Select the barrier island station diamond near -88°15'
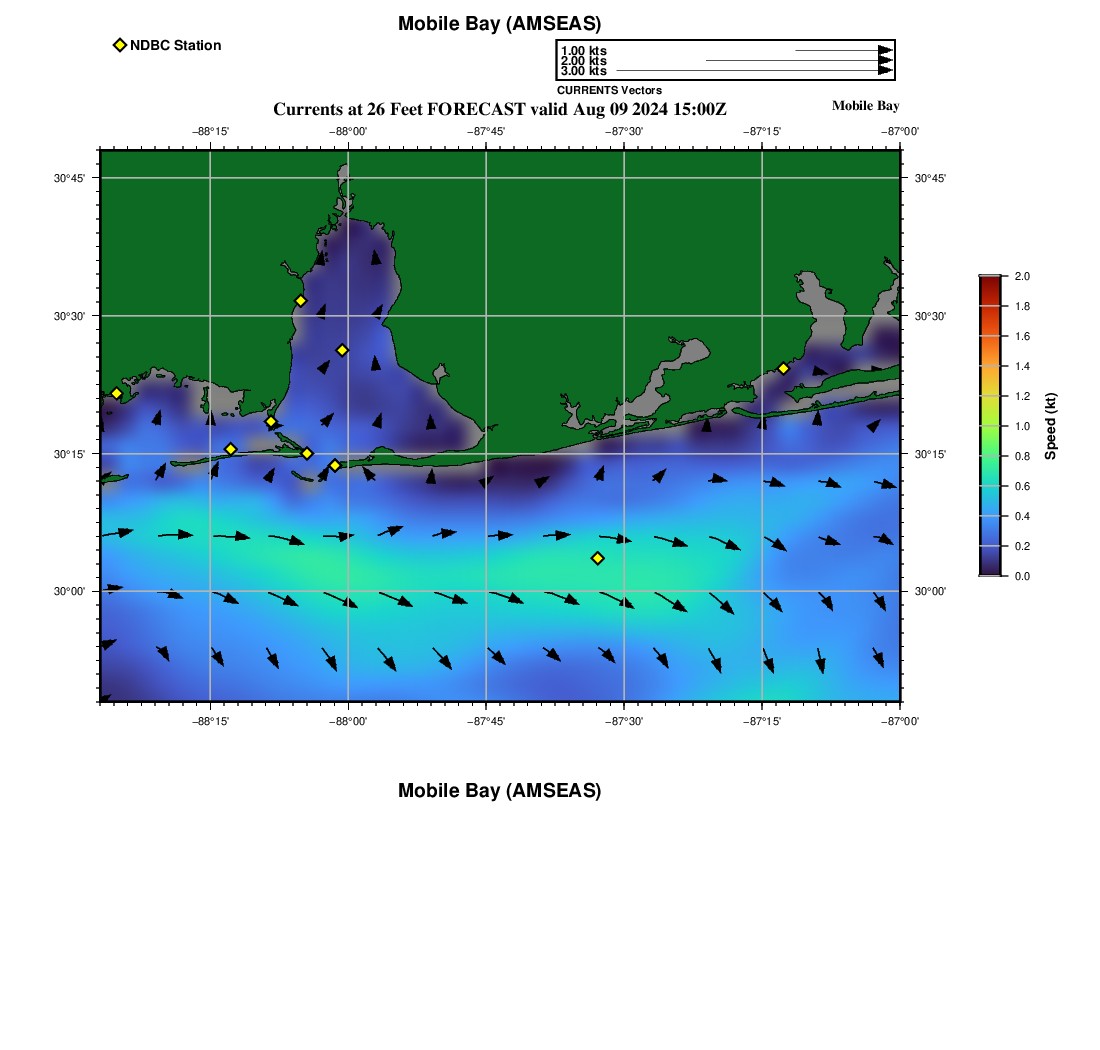 [x=230, y=449]
